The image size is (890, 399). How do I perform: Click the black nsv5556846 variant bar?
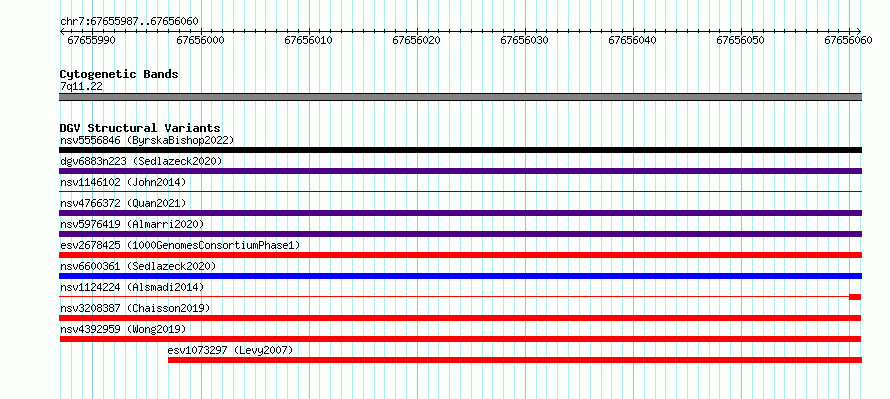(x=460, y=150)
